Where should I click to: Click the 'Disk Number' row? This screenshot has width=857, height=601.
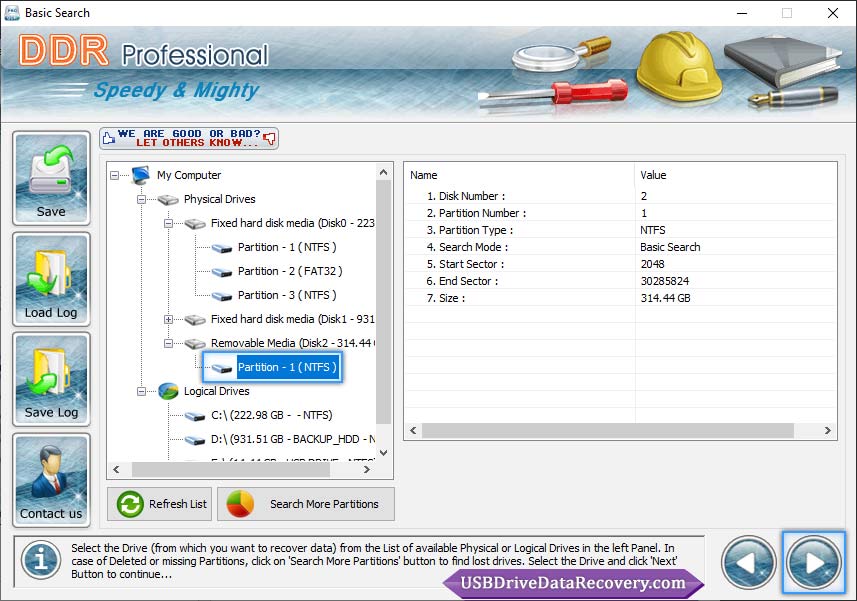pyautogui.click(x=620, y=196)
